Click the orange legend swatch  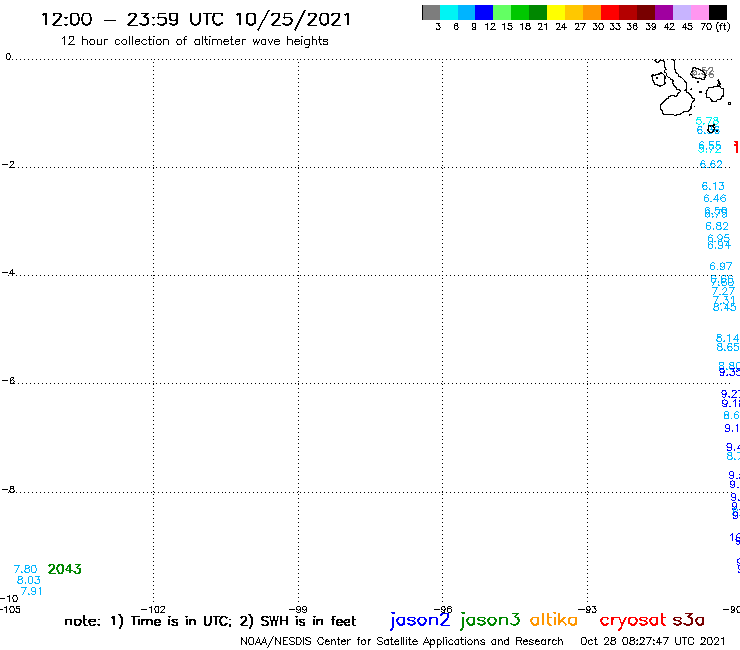[592, 12]
